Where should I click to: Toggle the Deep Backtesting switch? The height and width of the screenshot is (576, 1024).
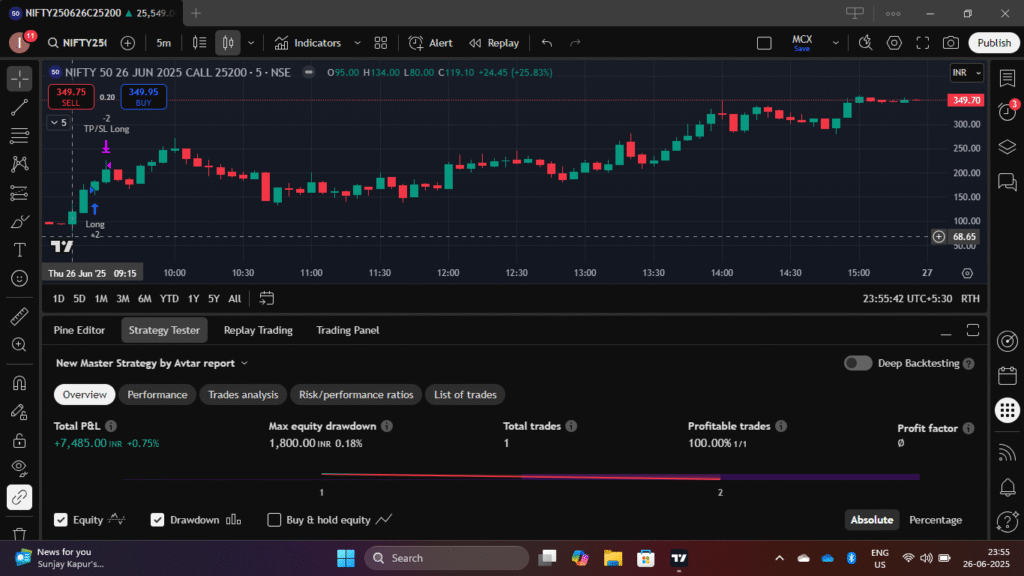tap(857, 363)
